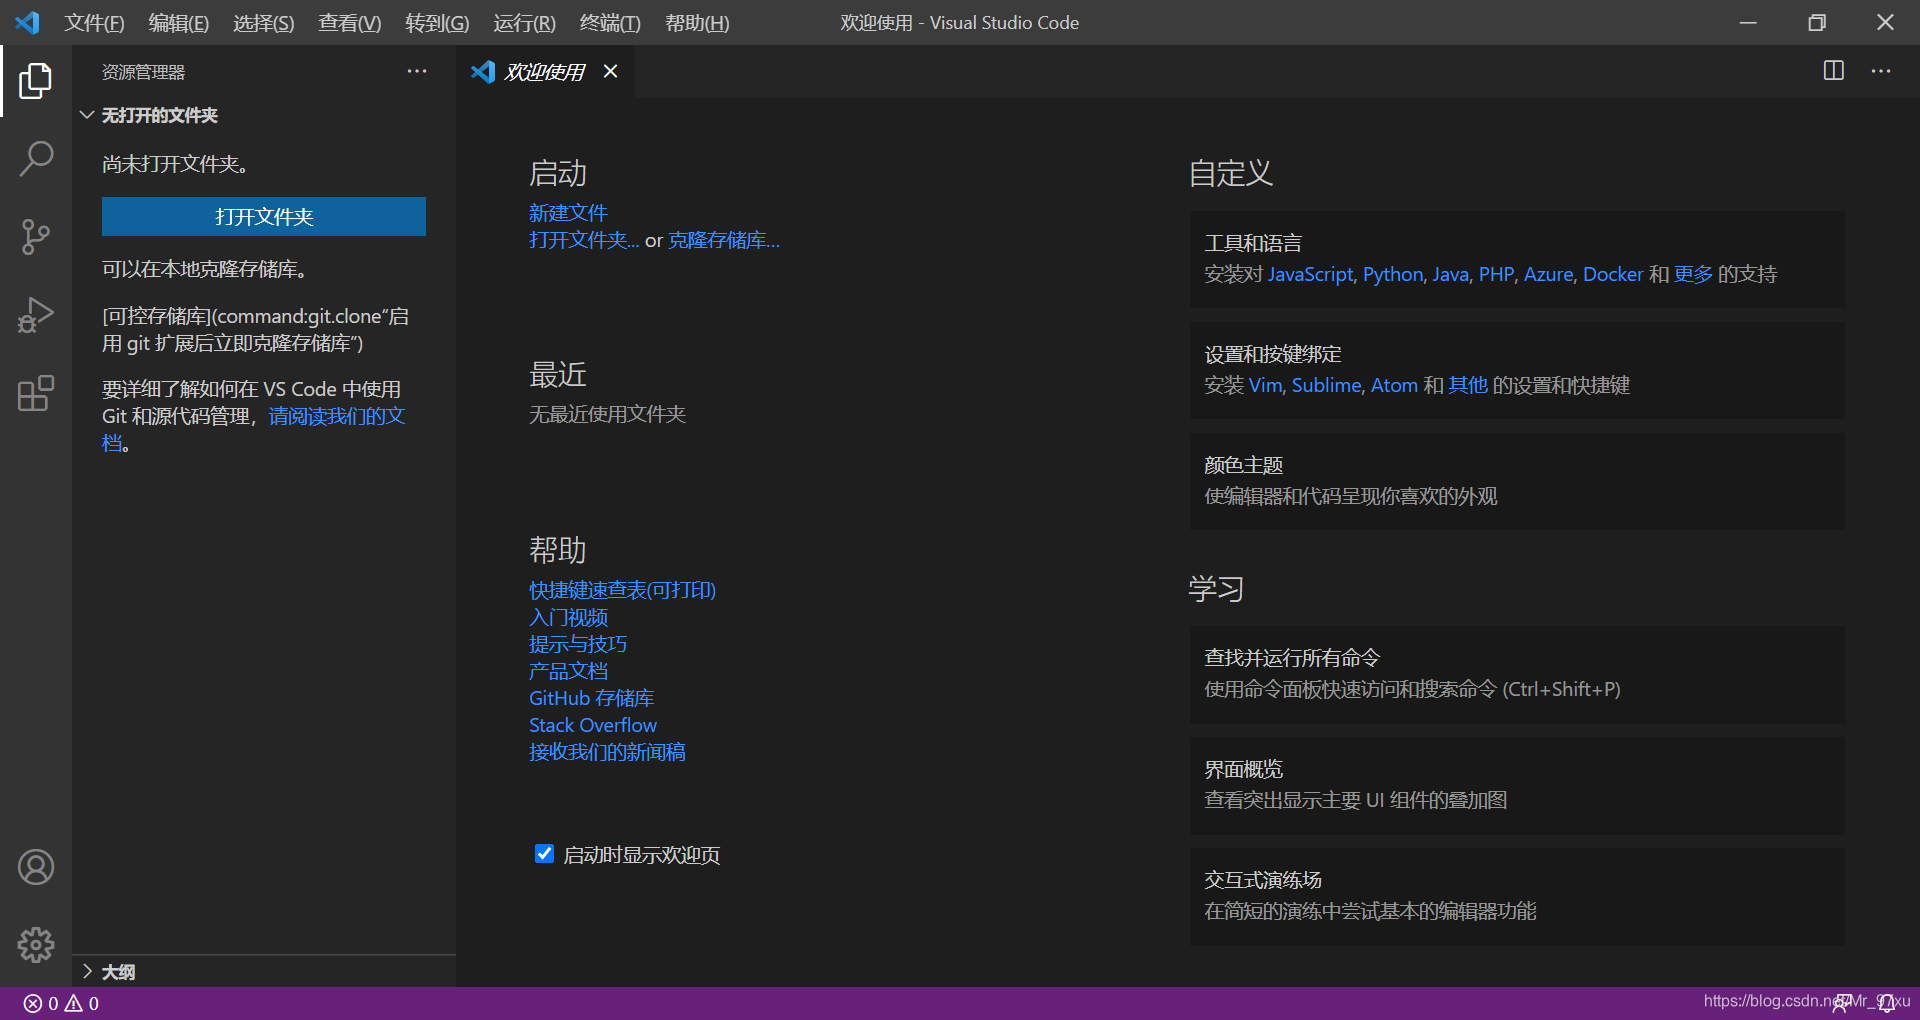Click the Azure link
The height and width of the screenshot is (1020, 1920).
click(1548, 274)
